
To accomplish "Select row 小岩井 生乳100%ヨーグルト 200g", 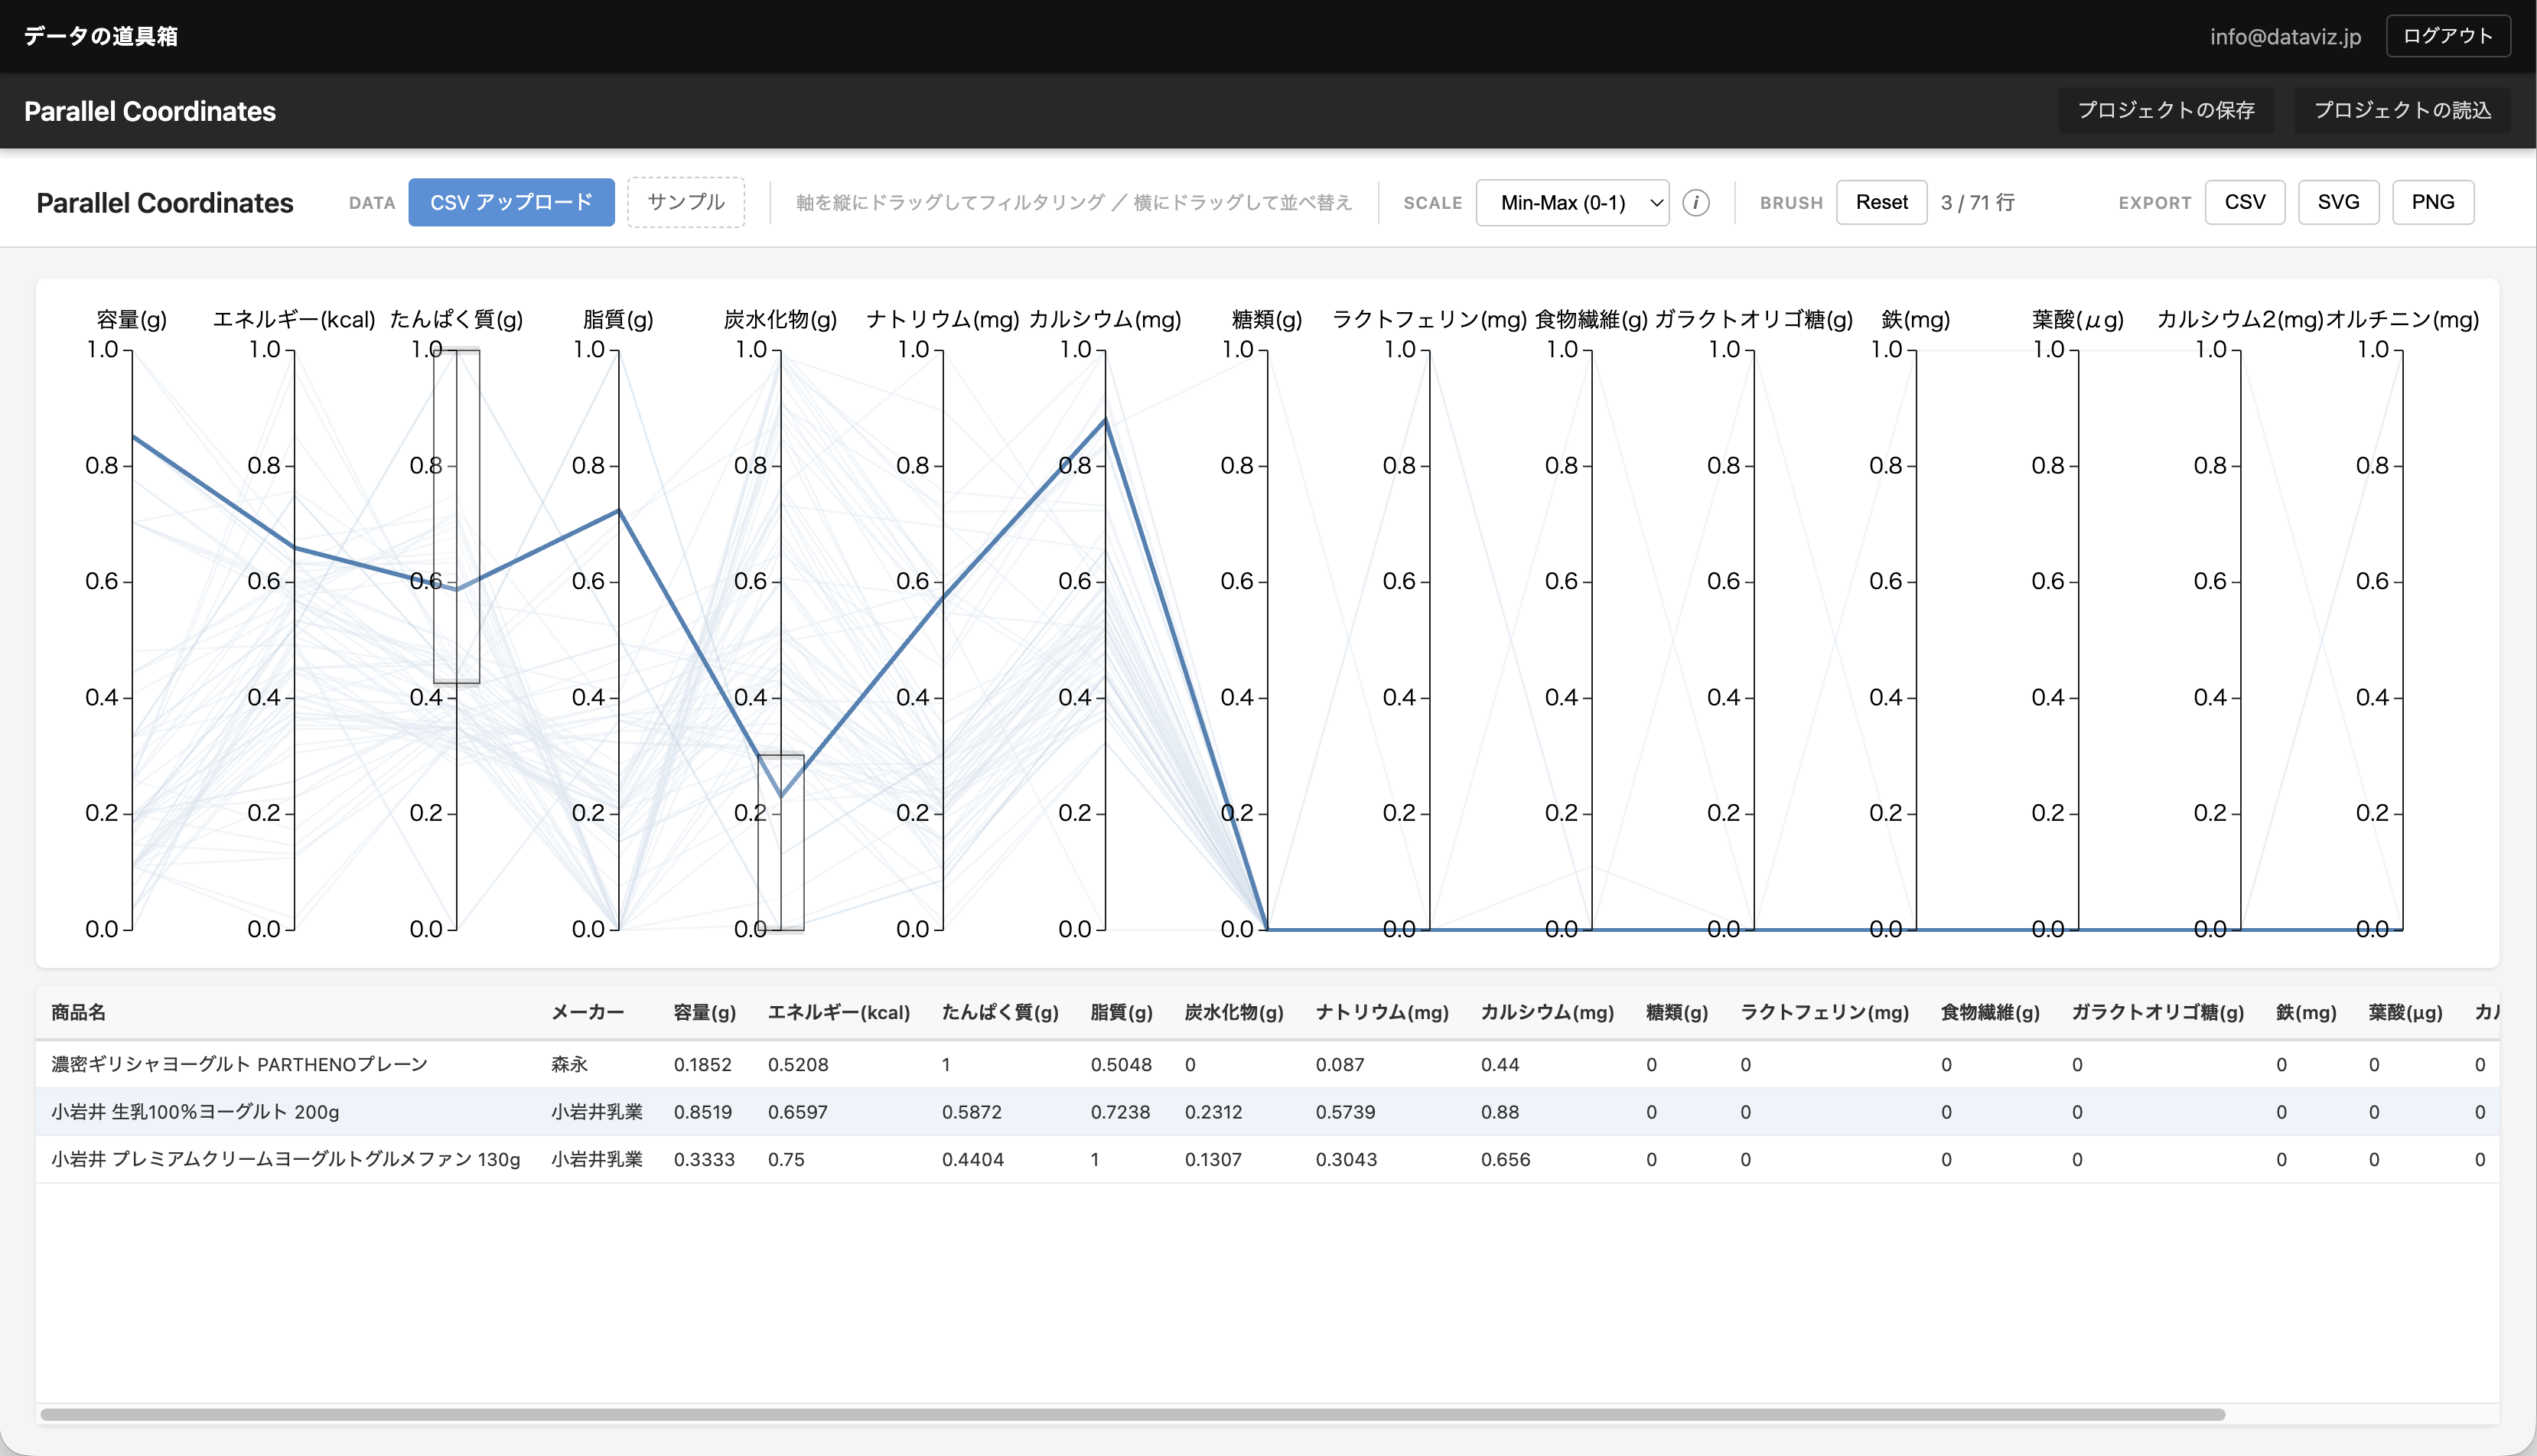I will point(195,1112).
